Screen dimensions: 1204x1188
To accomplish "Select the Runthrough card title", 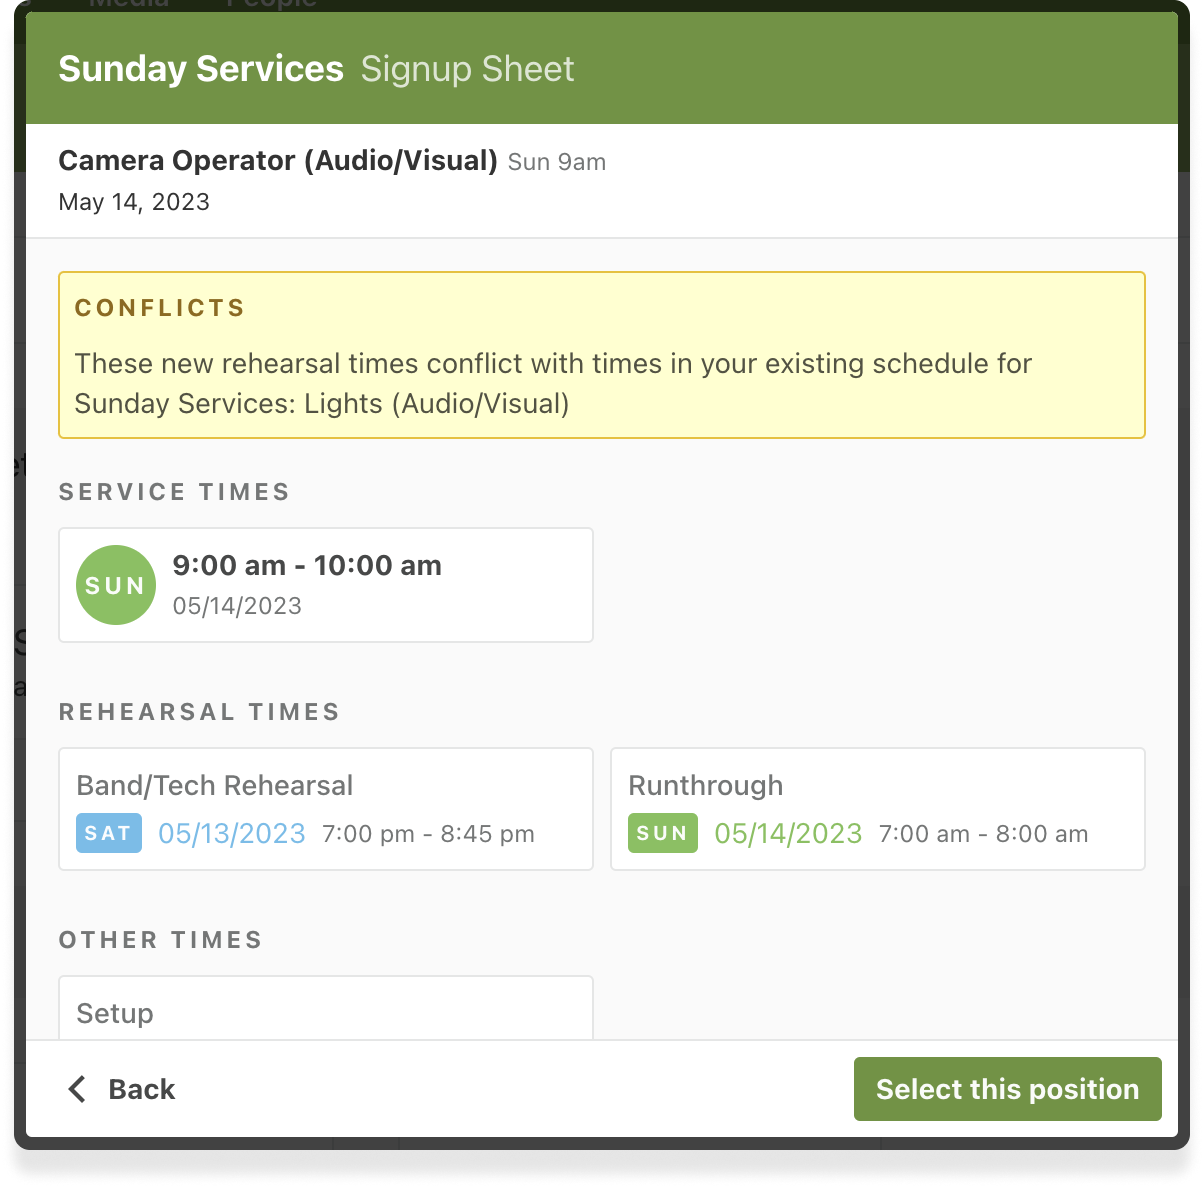I will coord(706,785).
